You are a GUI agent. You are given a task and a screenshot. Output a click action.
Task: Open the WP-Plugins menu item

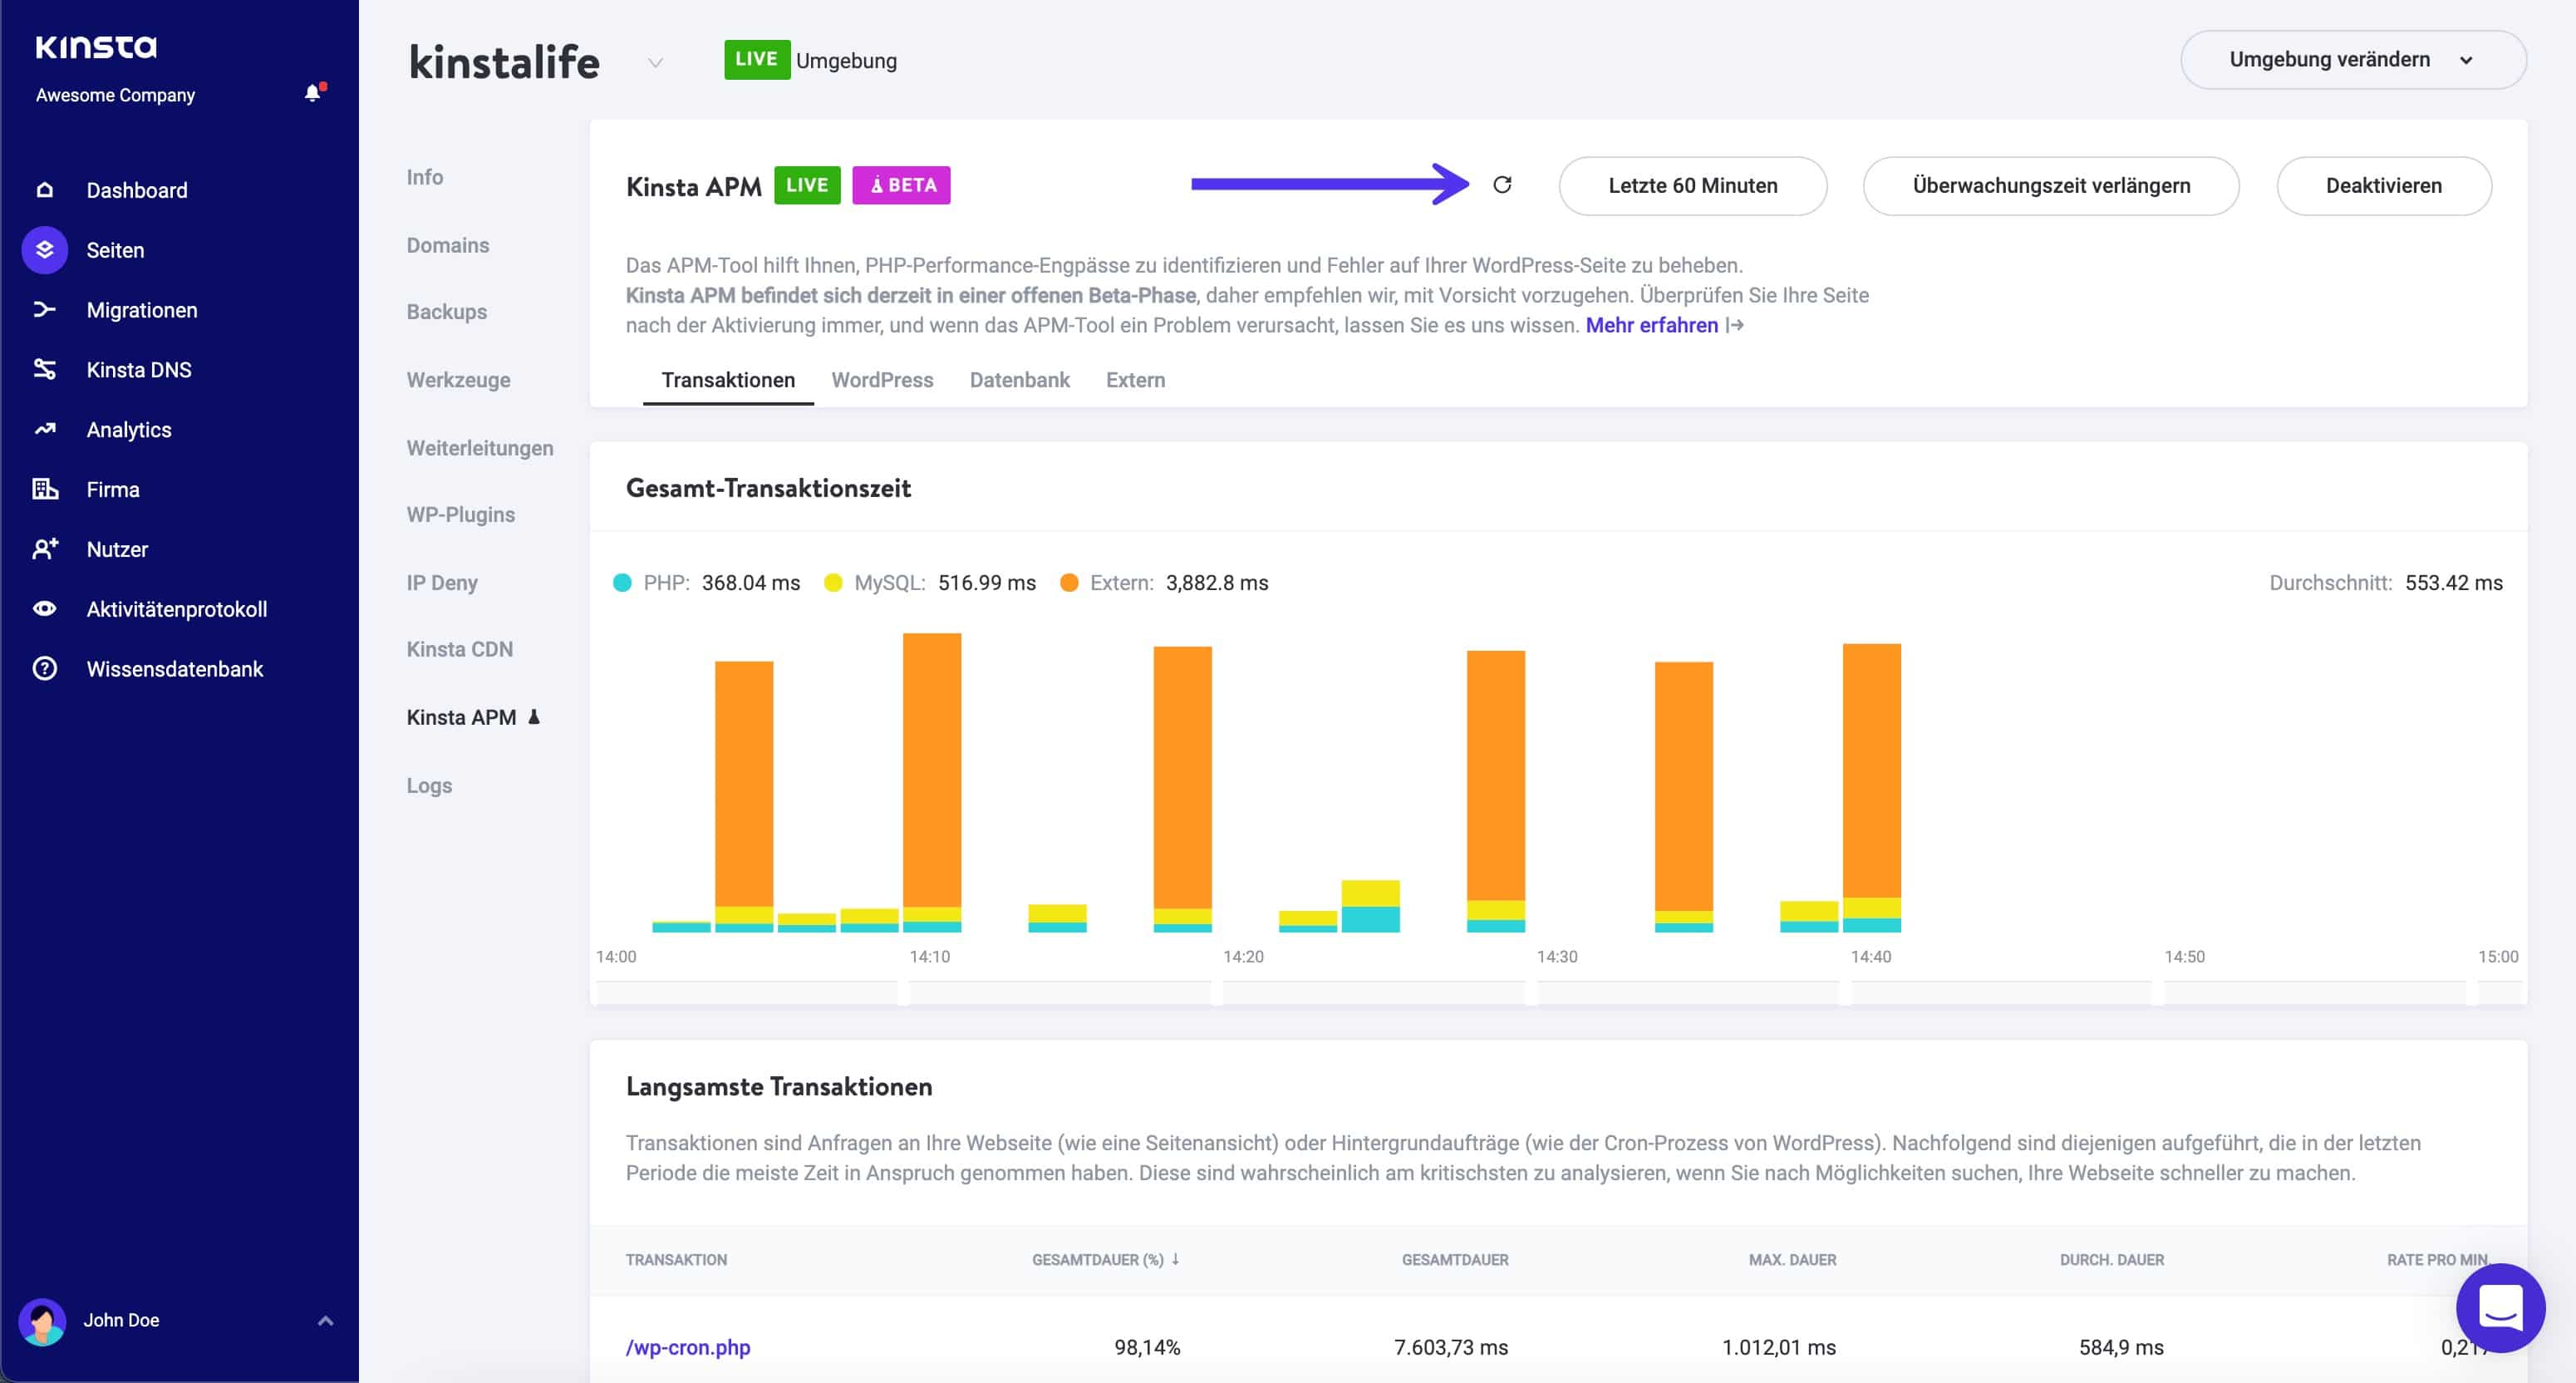pyautogui.click(x=460, y=515)
